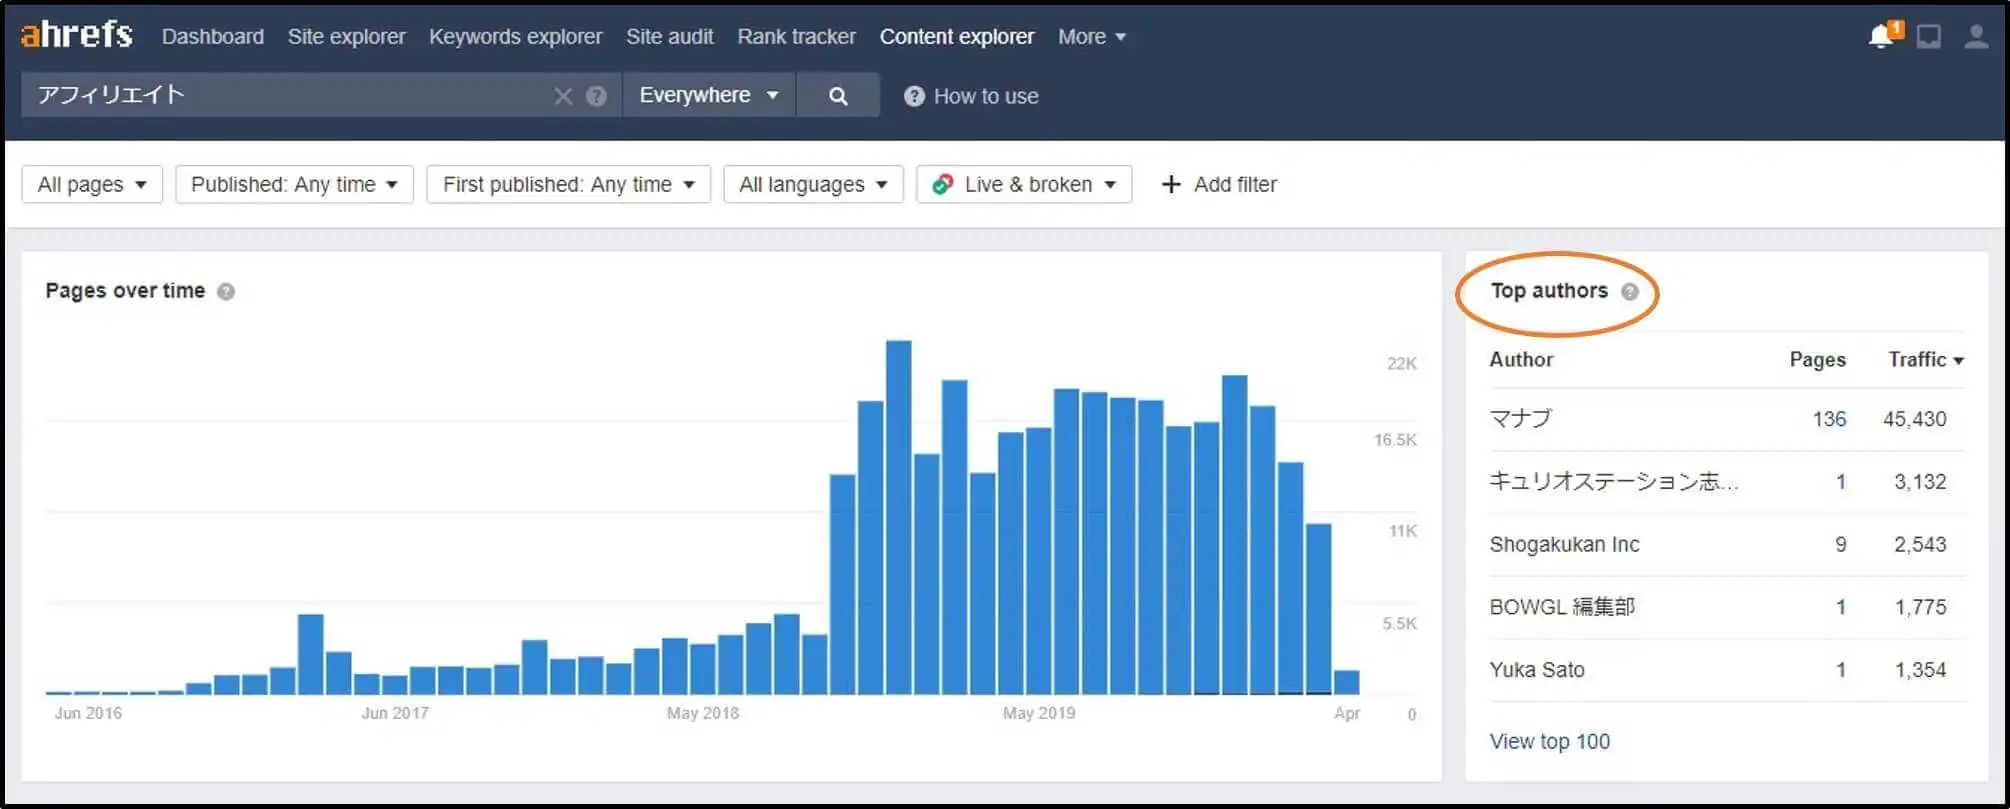This screenshot has width=2010, height=809.
Task: Click help icon beside Pages over time
Action: point(226,291)
